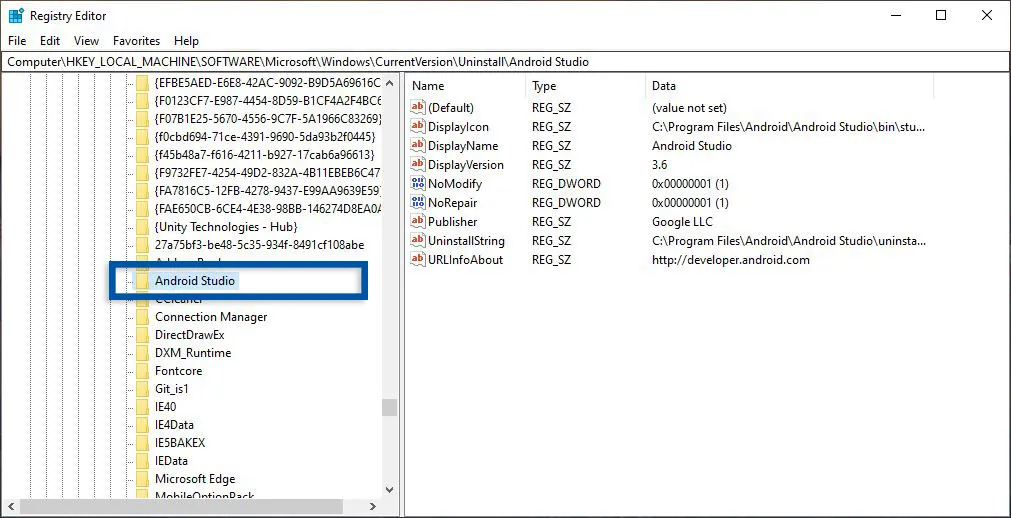
Task: Select the DisplayName string value icon
Action: coord(418,145)
